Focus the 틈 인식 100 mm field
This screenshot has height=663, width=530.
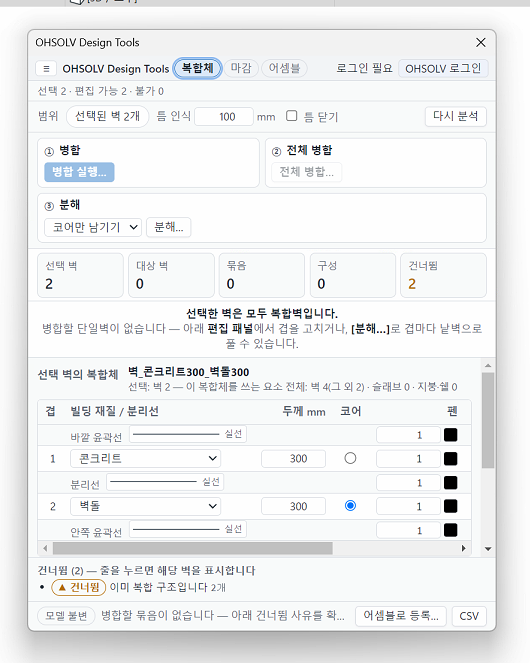[x=224, y=117]
